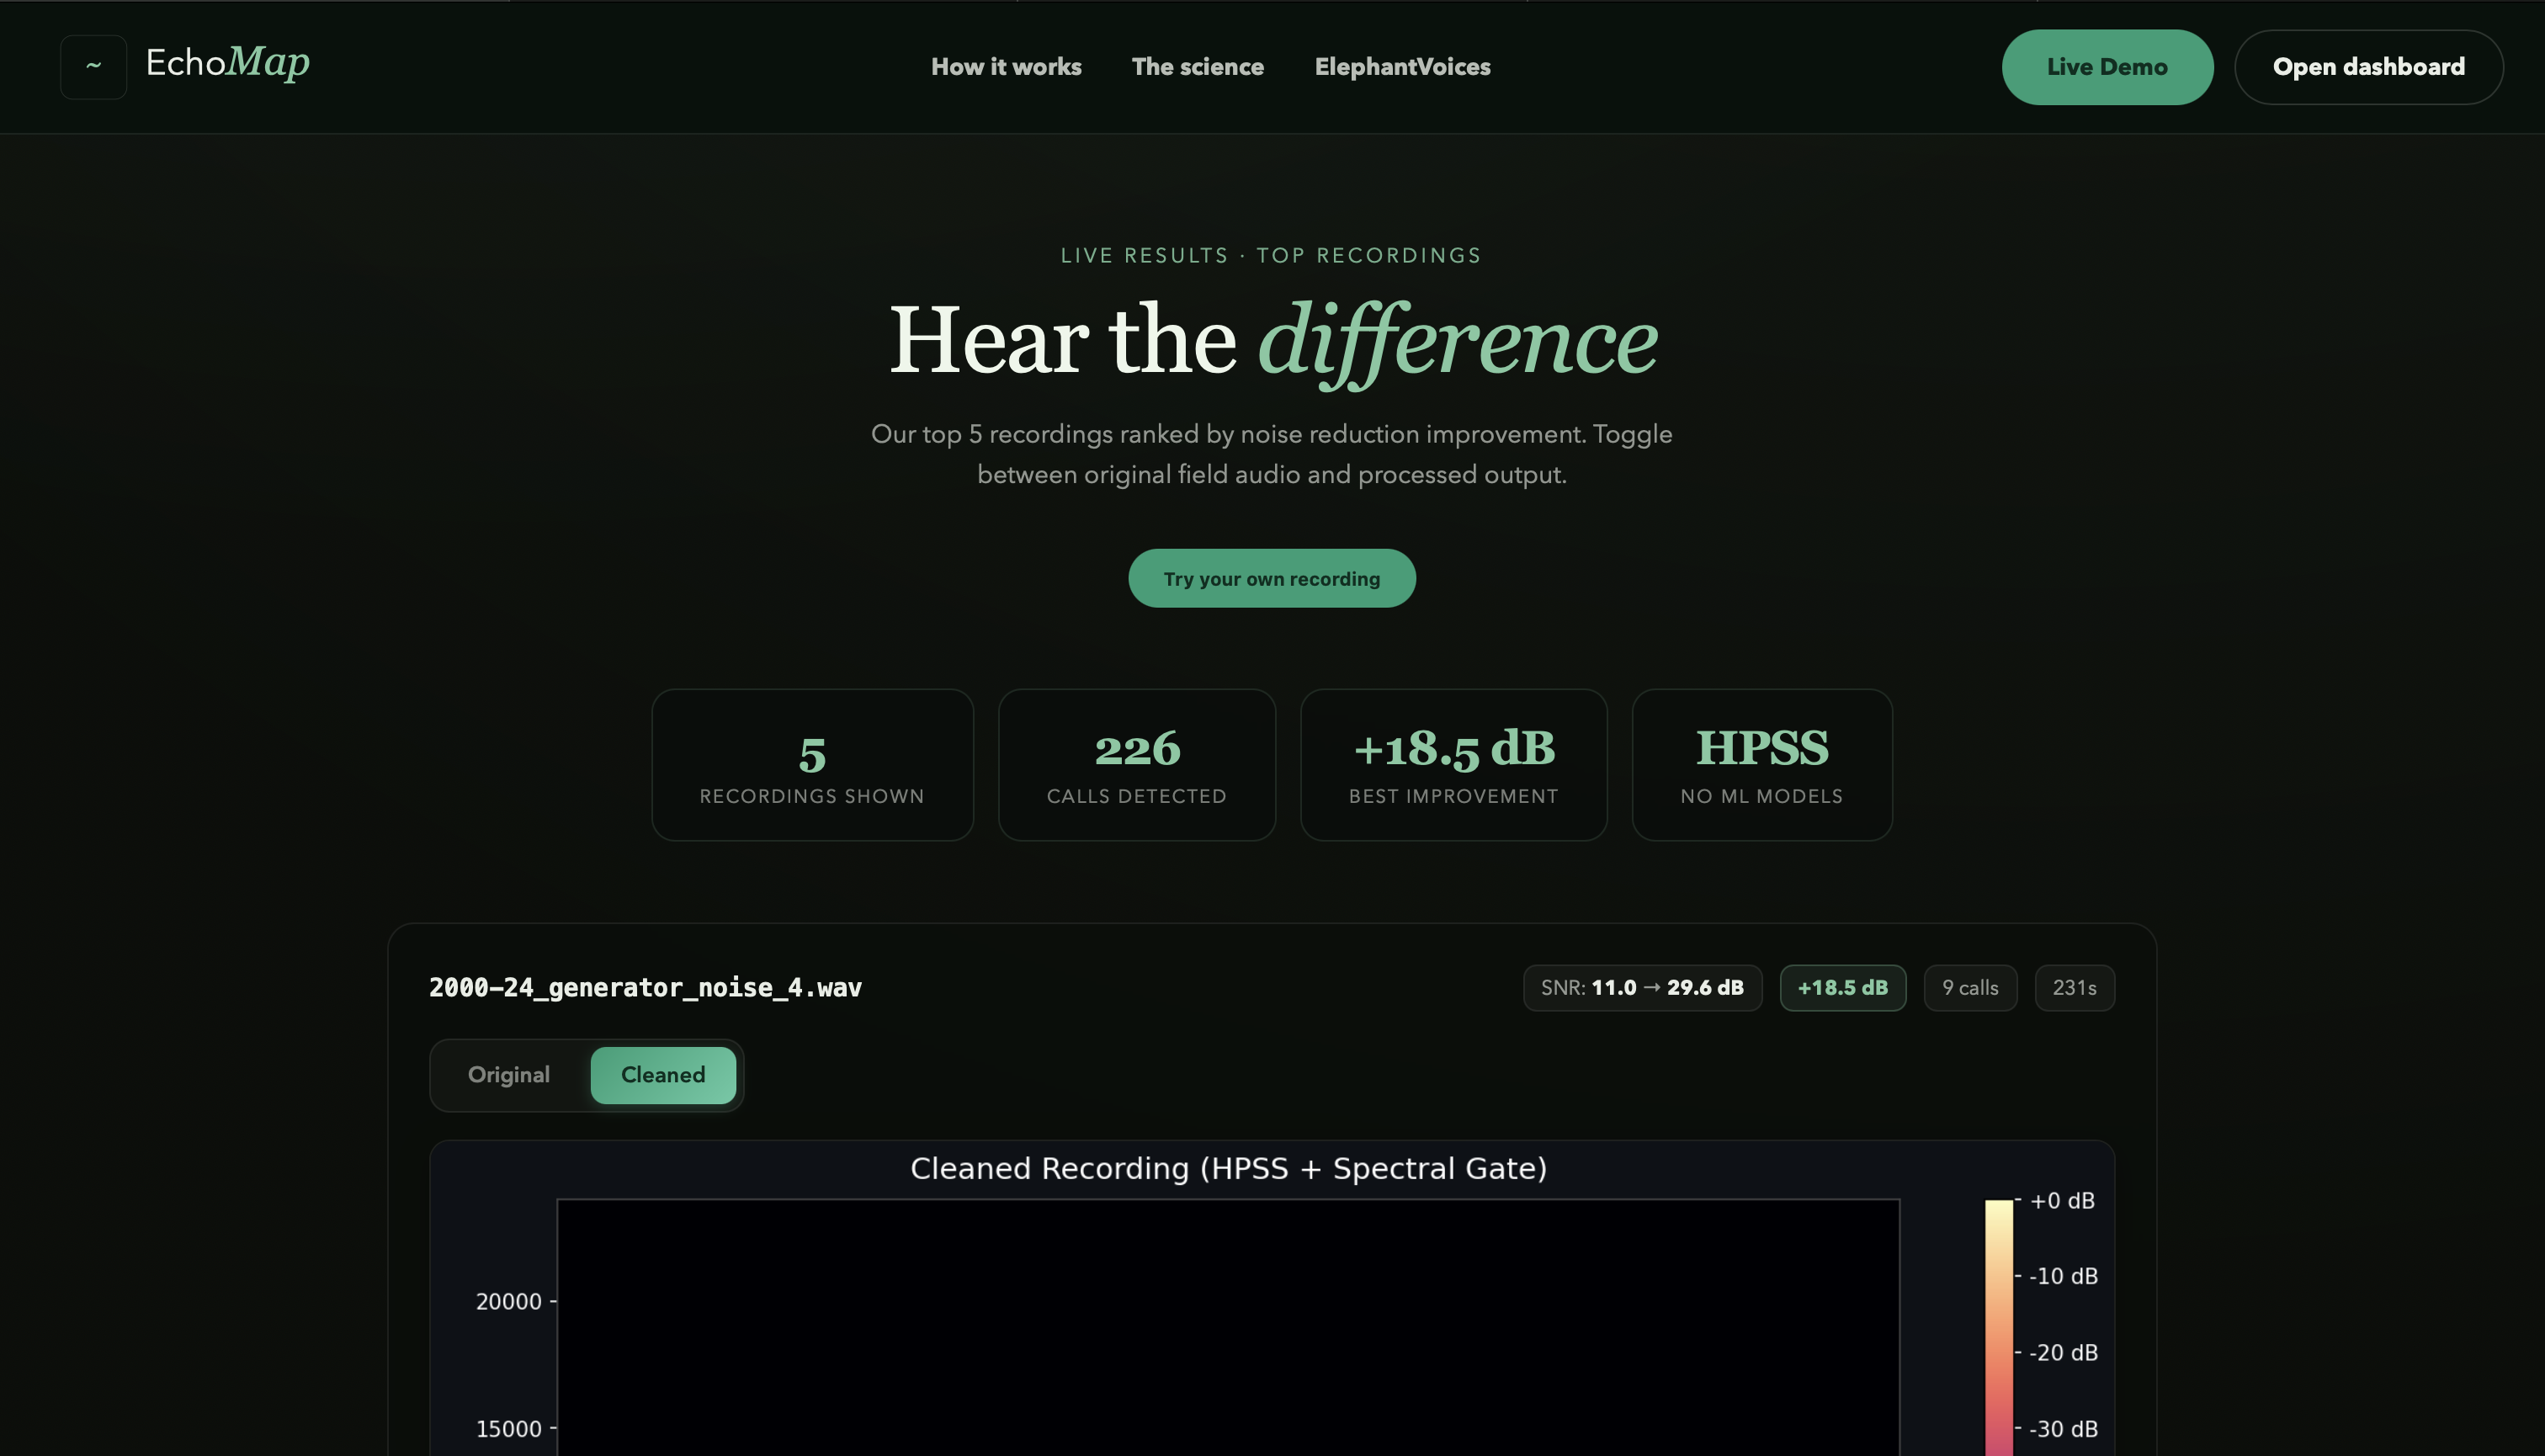Select the Cleaned audio toggle
The height and width of the screenshot is (1456, 2545).
click(x=663, y=1074)
